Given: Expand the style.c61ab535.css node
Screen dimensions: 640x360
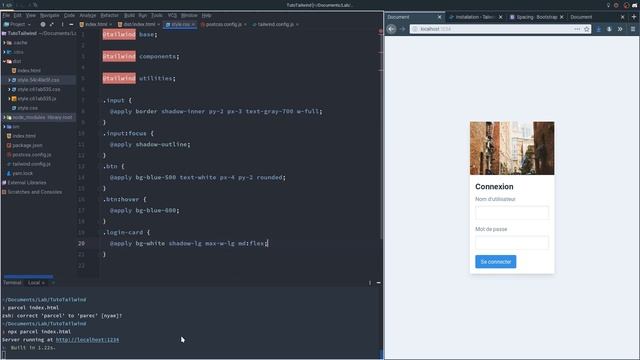Looking at the screenshot, I should click(9, 89).
